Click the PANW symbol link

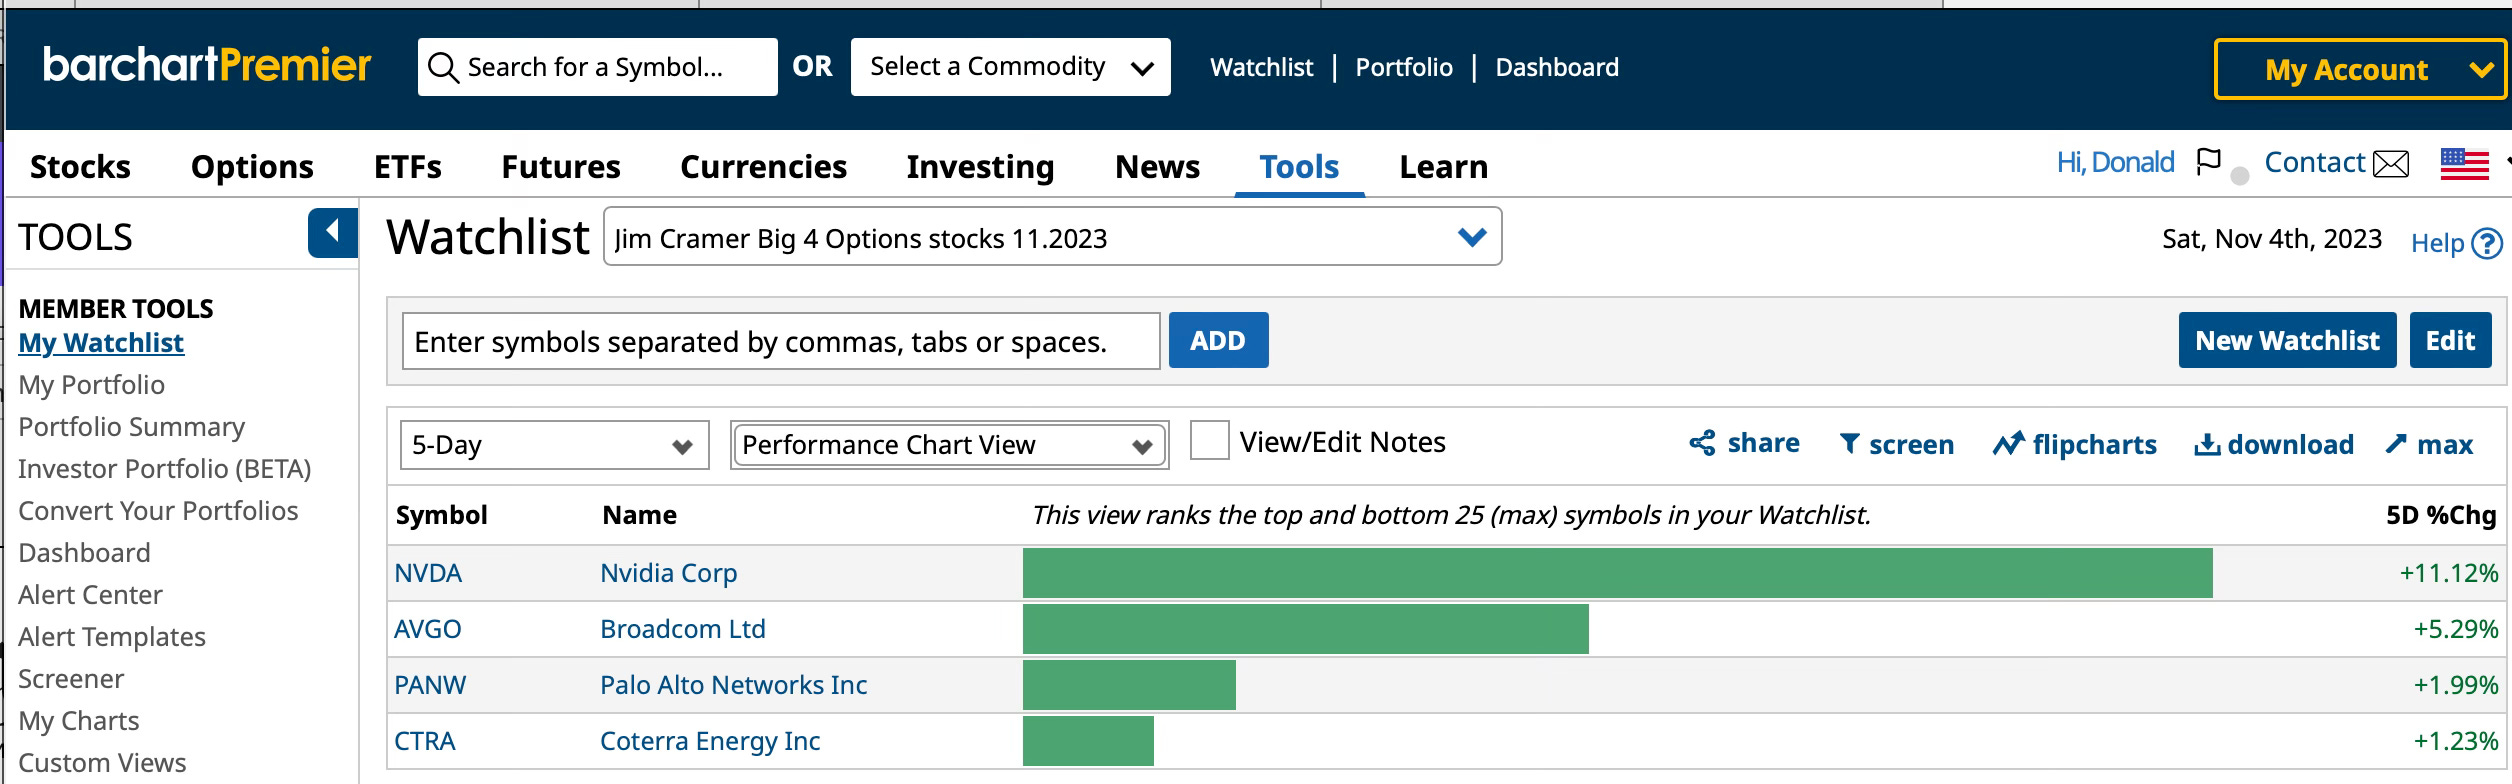[430, 685]
